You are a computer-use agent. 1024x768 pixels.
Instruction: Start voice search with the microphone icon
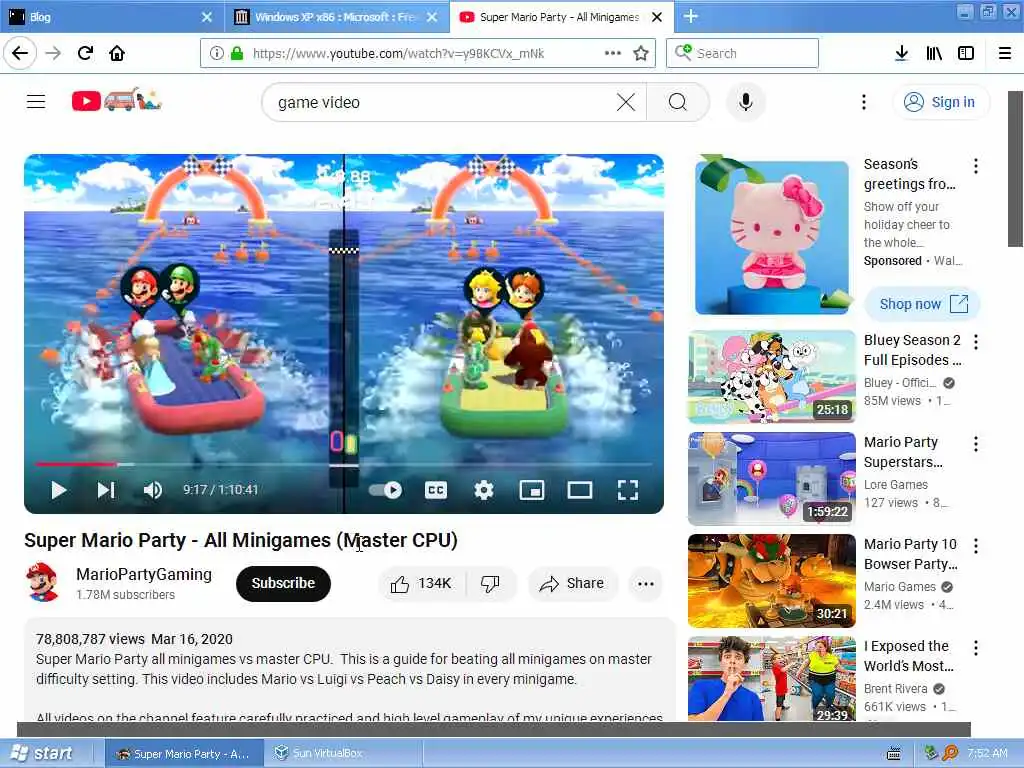pos(746,102)
